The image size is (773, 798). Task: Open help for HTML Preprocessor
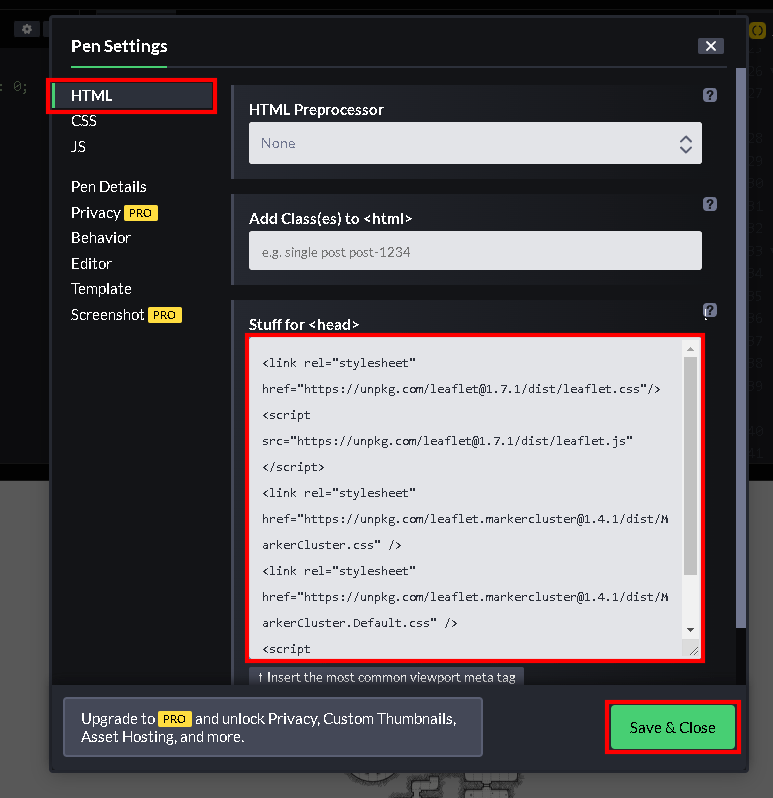pos(709,95)
